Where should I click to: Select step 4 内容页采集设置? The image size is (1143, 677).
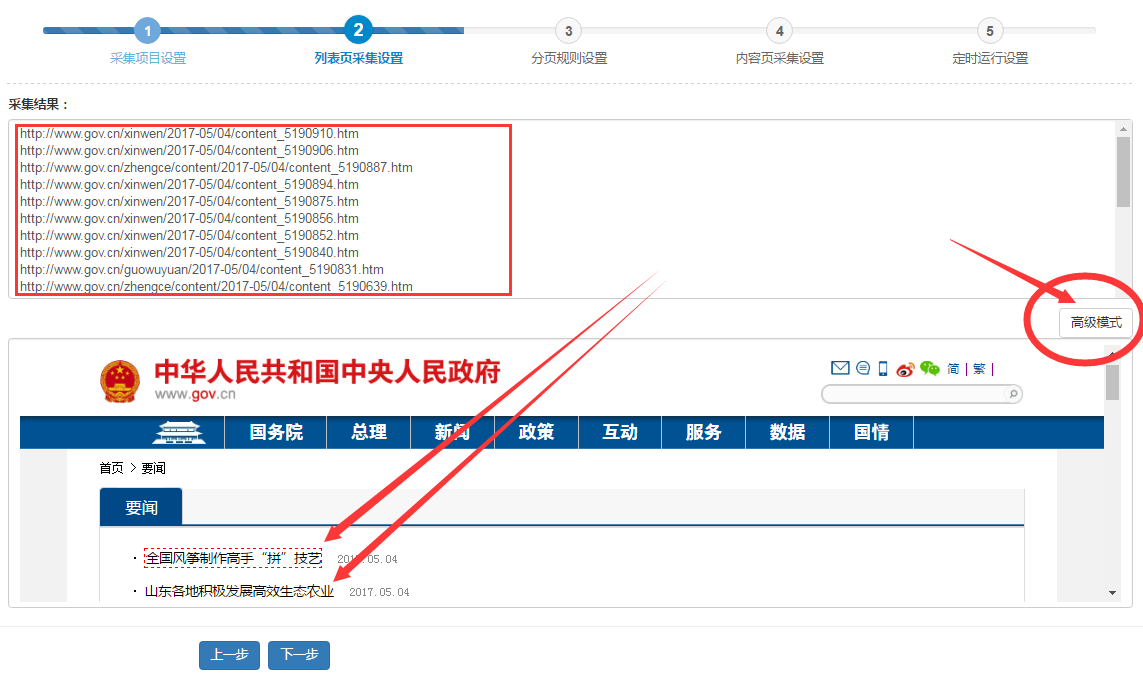(x=779, y=31)
